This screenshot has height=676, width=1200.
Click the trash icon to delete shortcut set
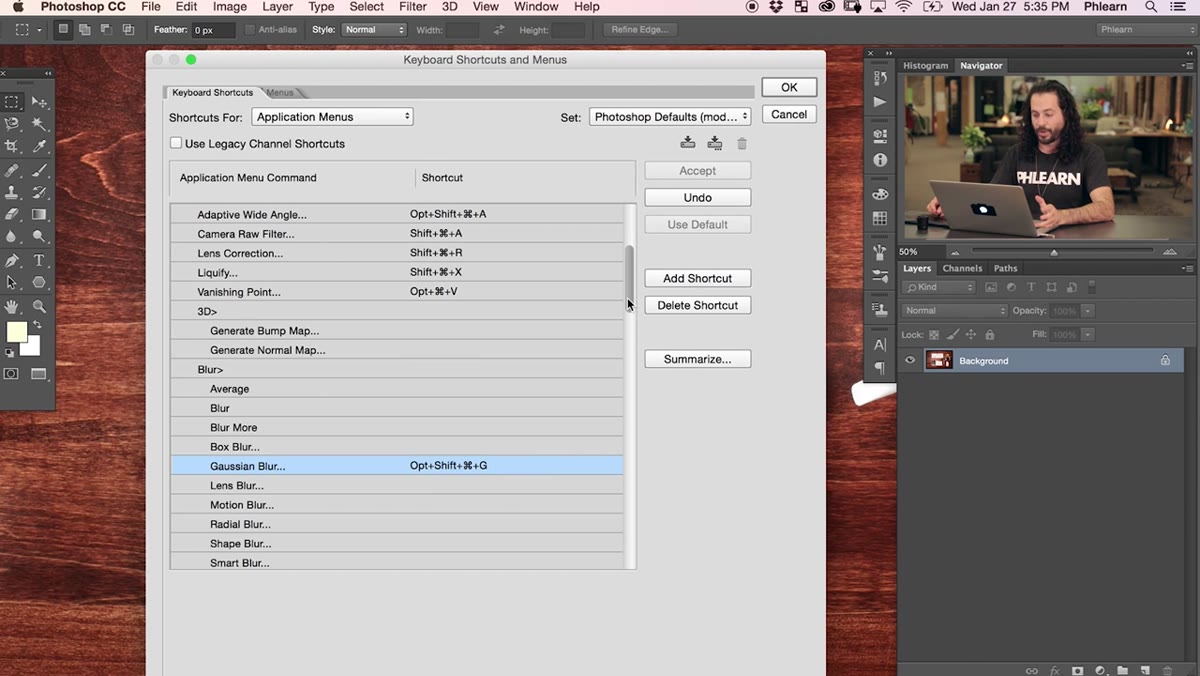(x=742, y=143)
